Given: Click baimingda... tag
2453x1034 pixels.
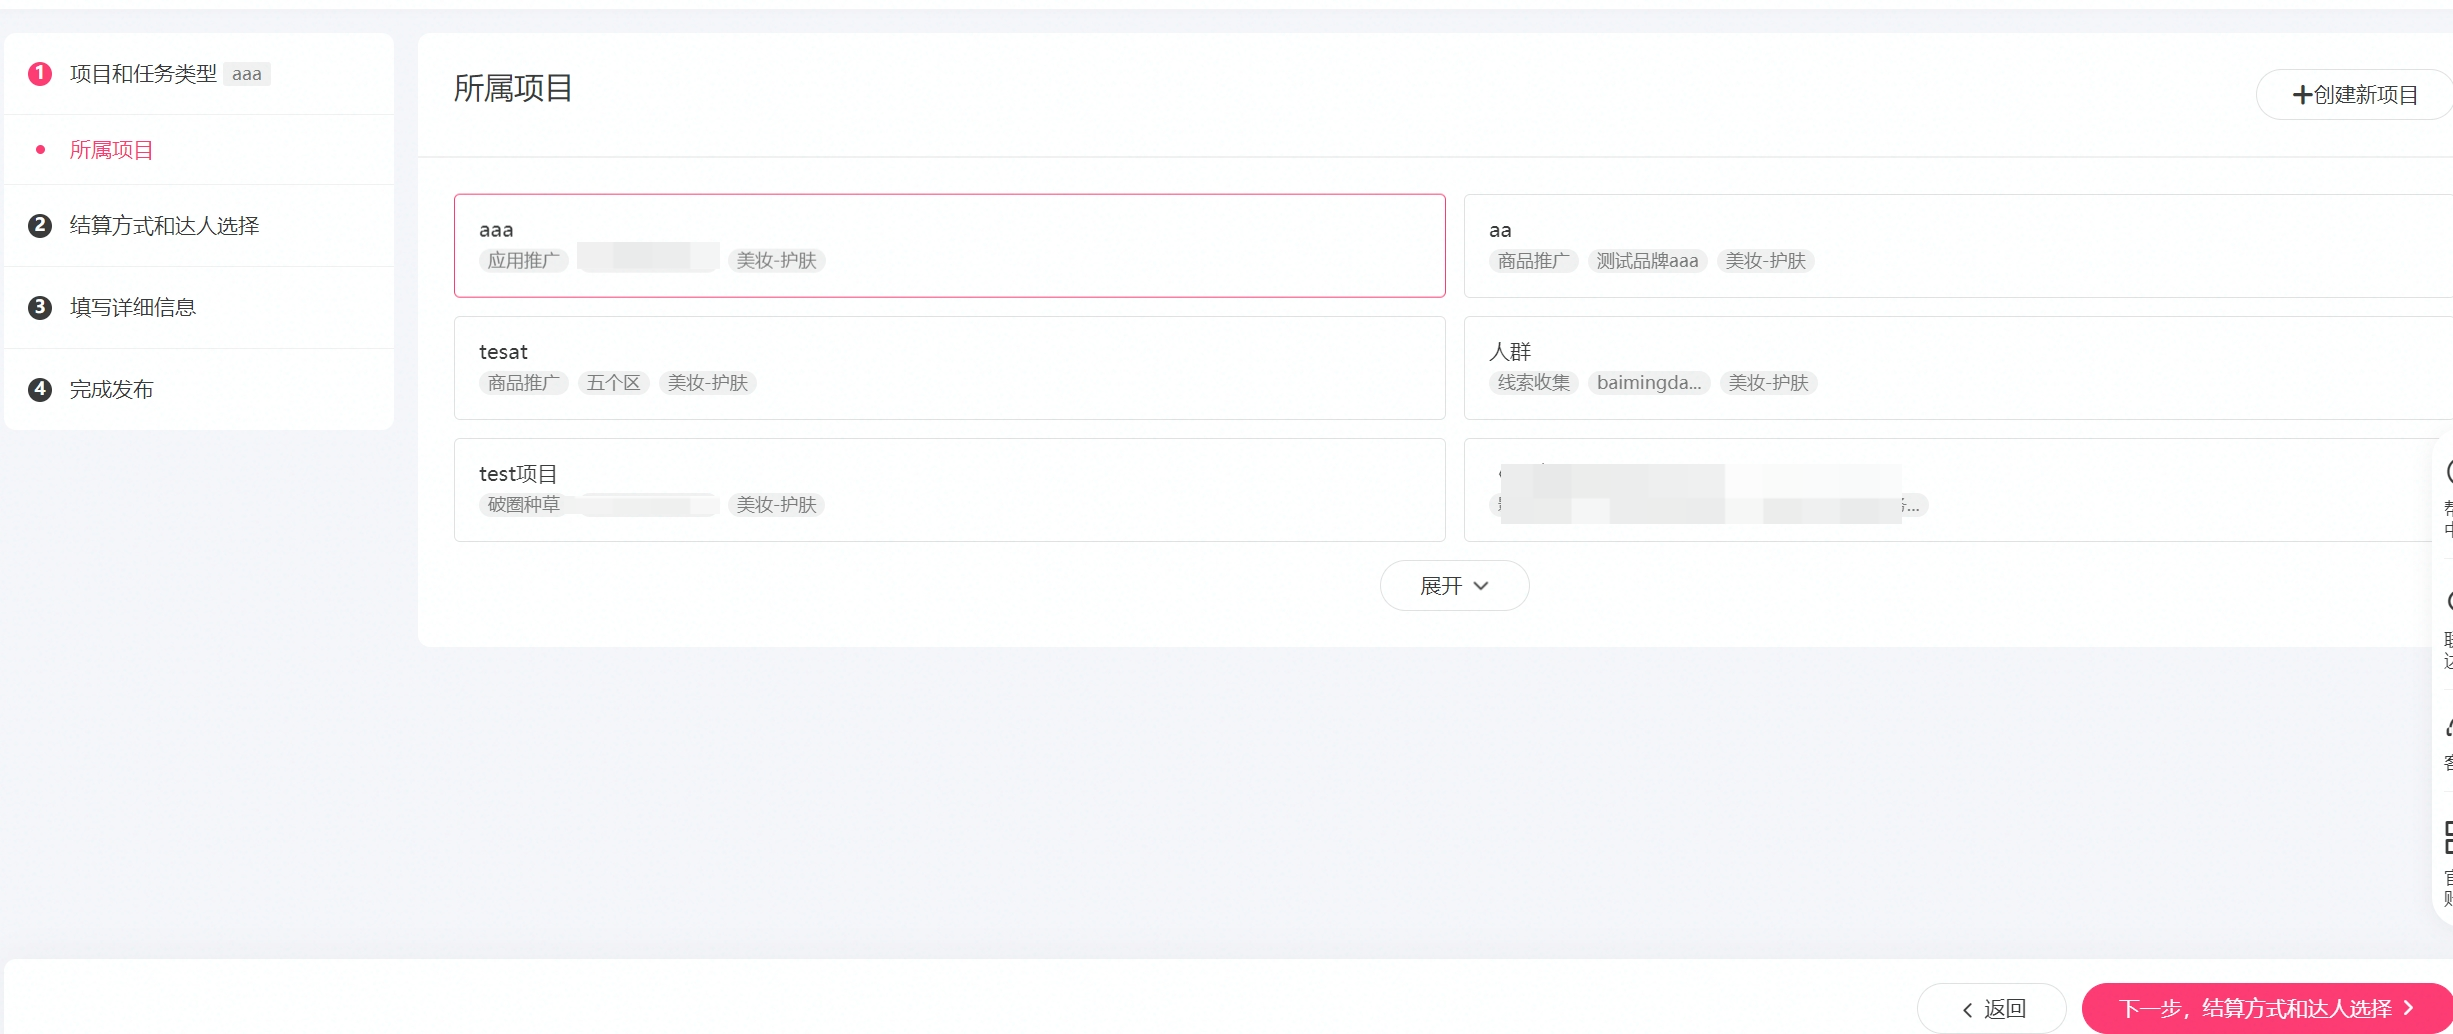Looking at the screenshot, I should [1649, 383].
